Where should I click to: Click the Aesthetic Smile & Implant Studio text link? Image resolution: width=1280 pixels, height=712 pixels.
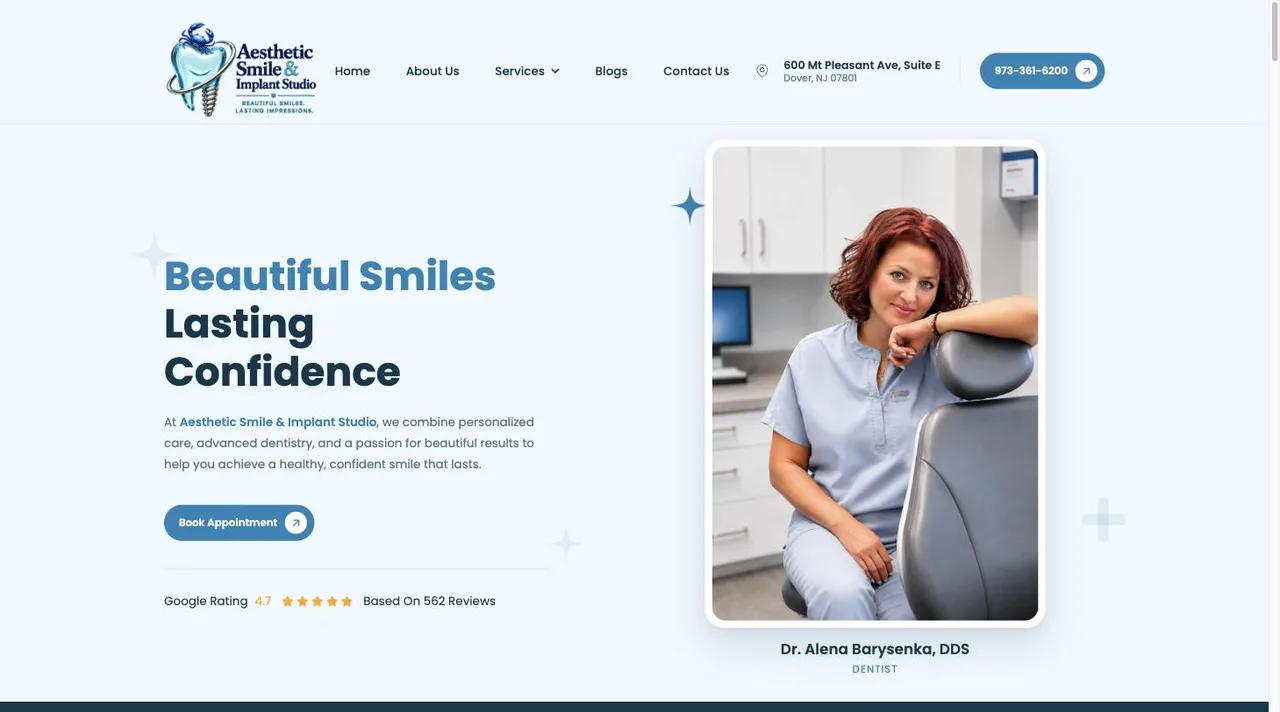(278, 422)
